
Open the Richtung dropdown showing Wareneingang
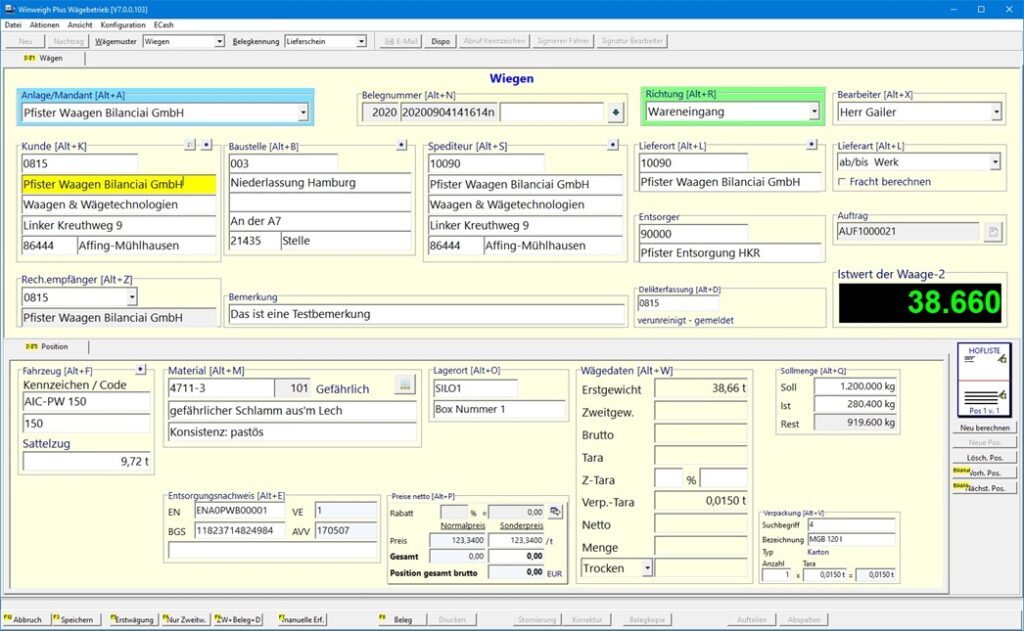coord(814,112)
